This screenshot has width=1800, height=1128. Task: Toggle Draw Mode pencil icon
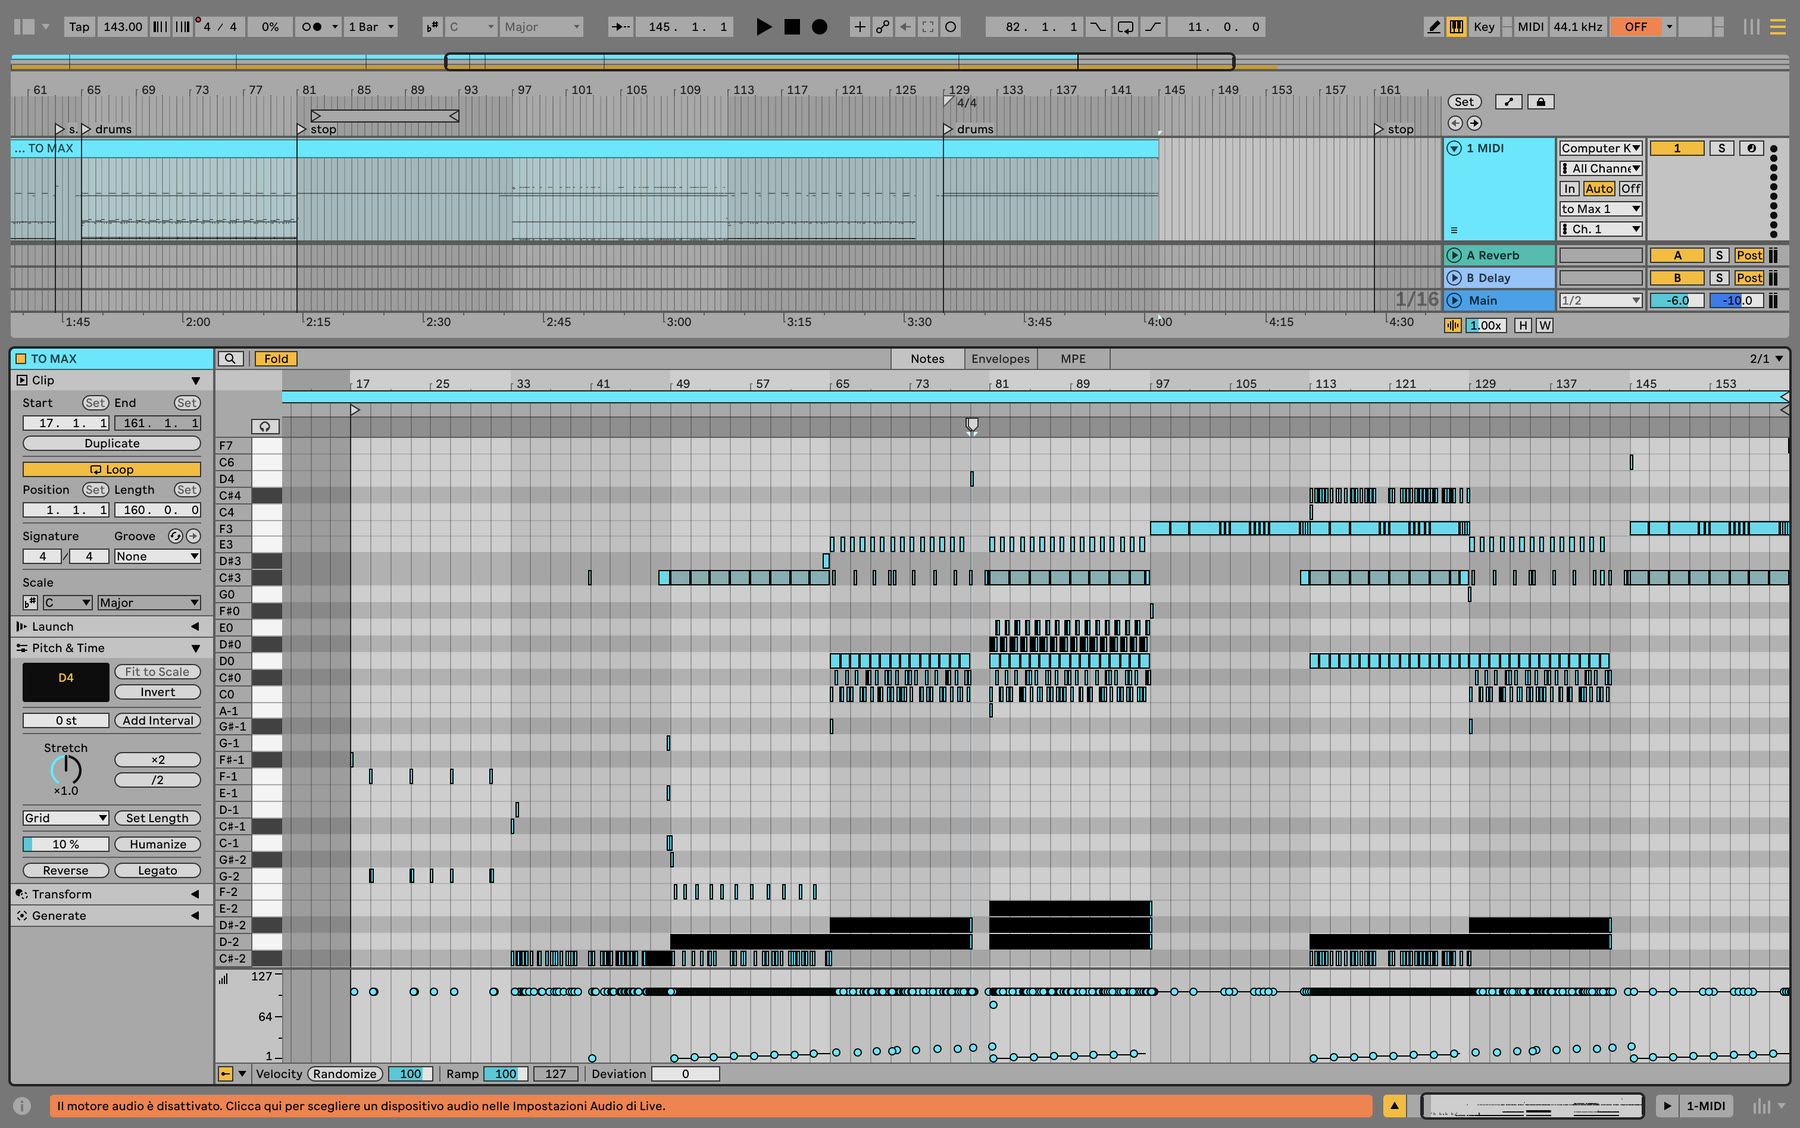coord(1434,27)
